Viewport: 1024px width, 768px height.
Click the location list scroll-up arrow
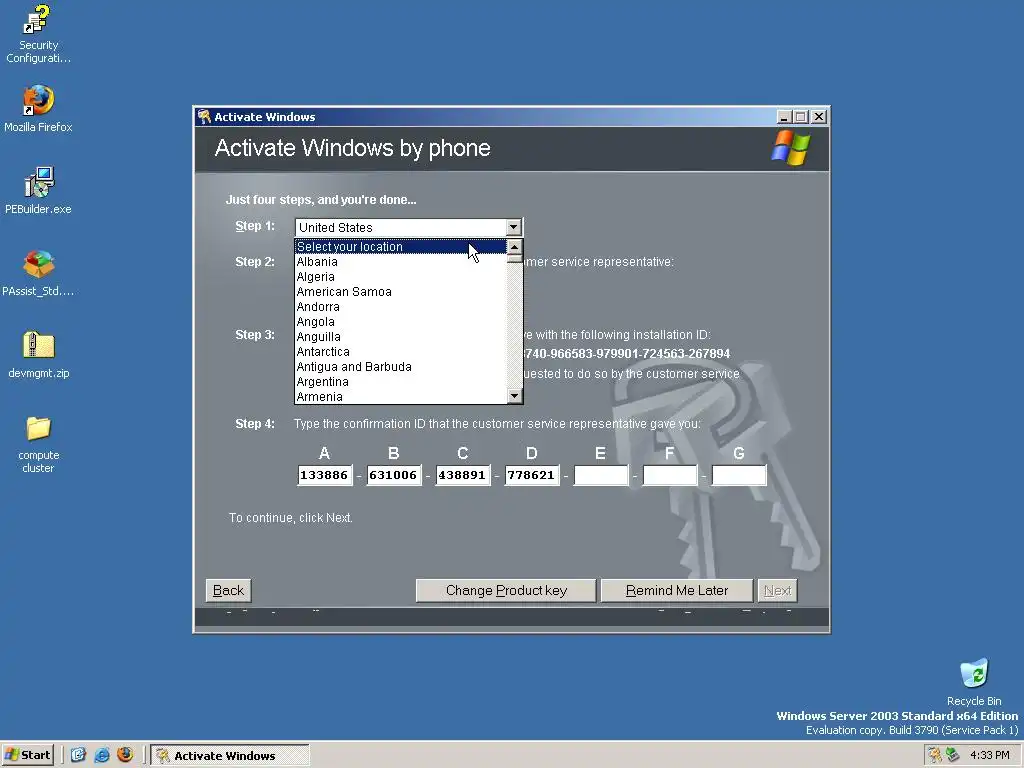click(x=515, y=247)
